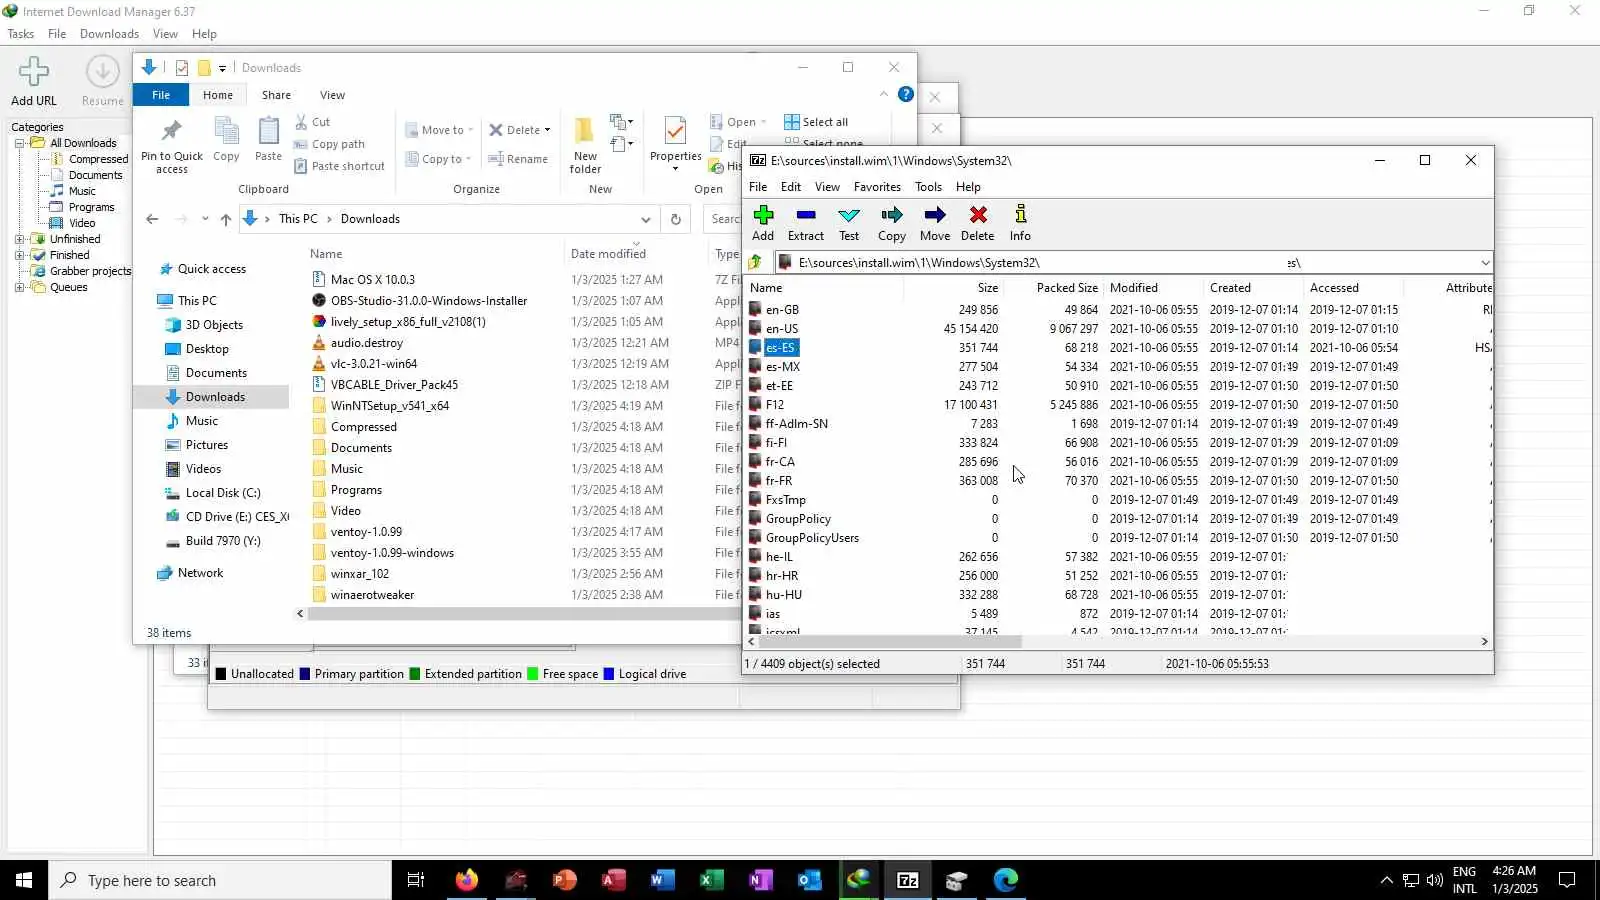Open the Copy to dropdown in Explorer
This screenshot has height=900, width=1600.
pyautogui.click(x=439, y=159)
